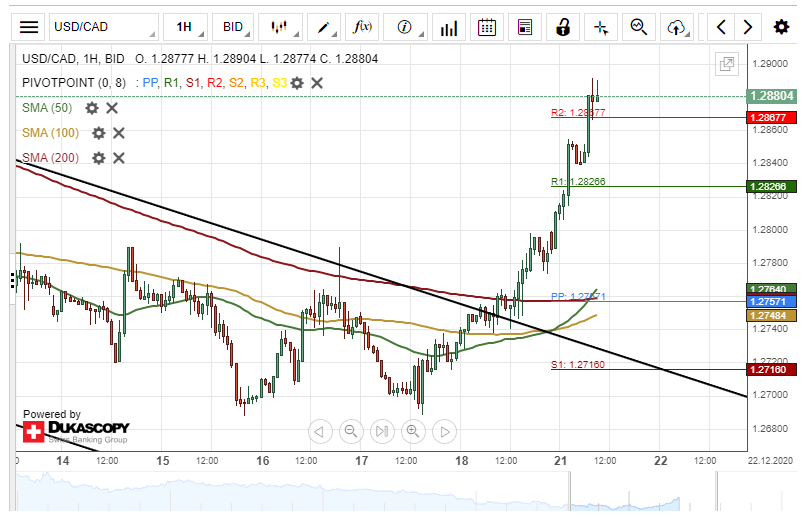Select the blue PP 1.27571 price tag
This screenshot has width=803, height=521.
coord(772,301)
